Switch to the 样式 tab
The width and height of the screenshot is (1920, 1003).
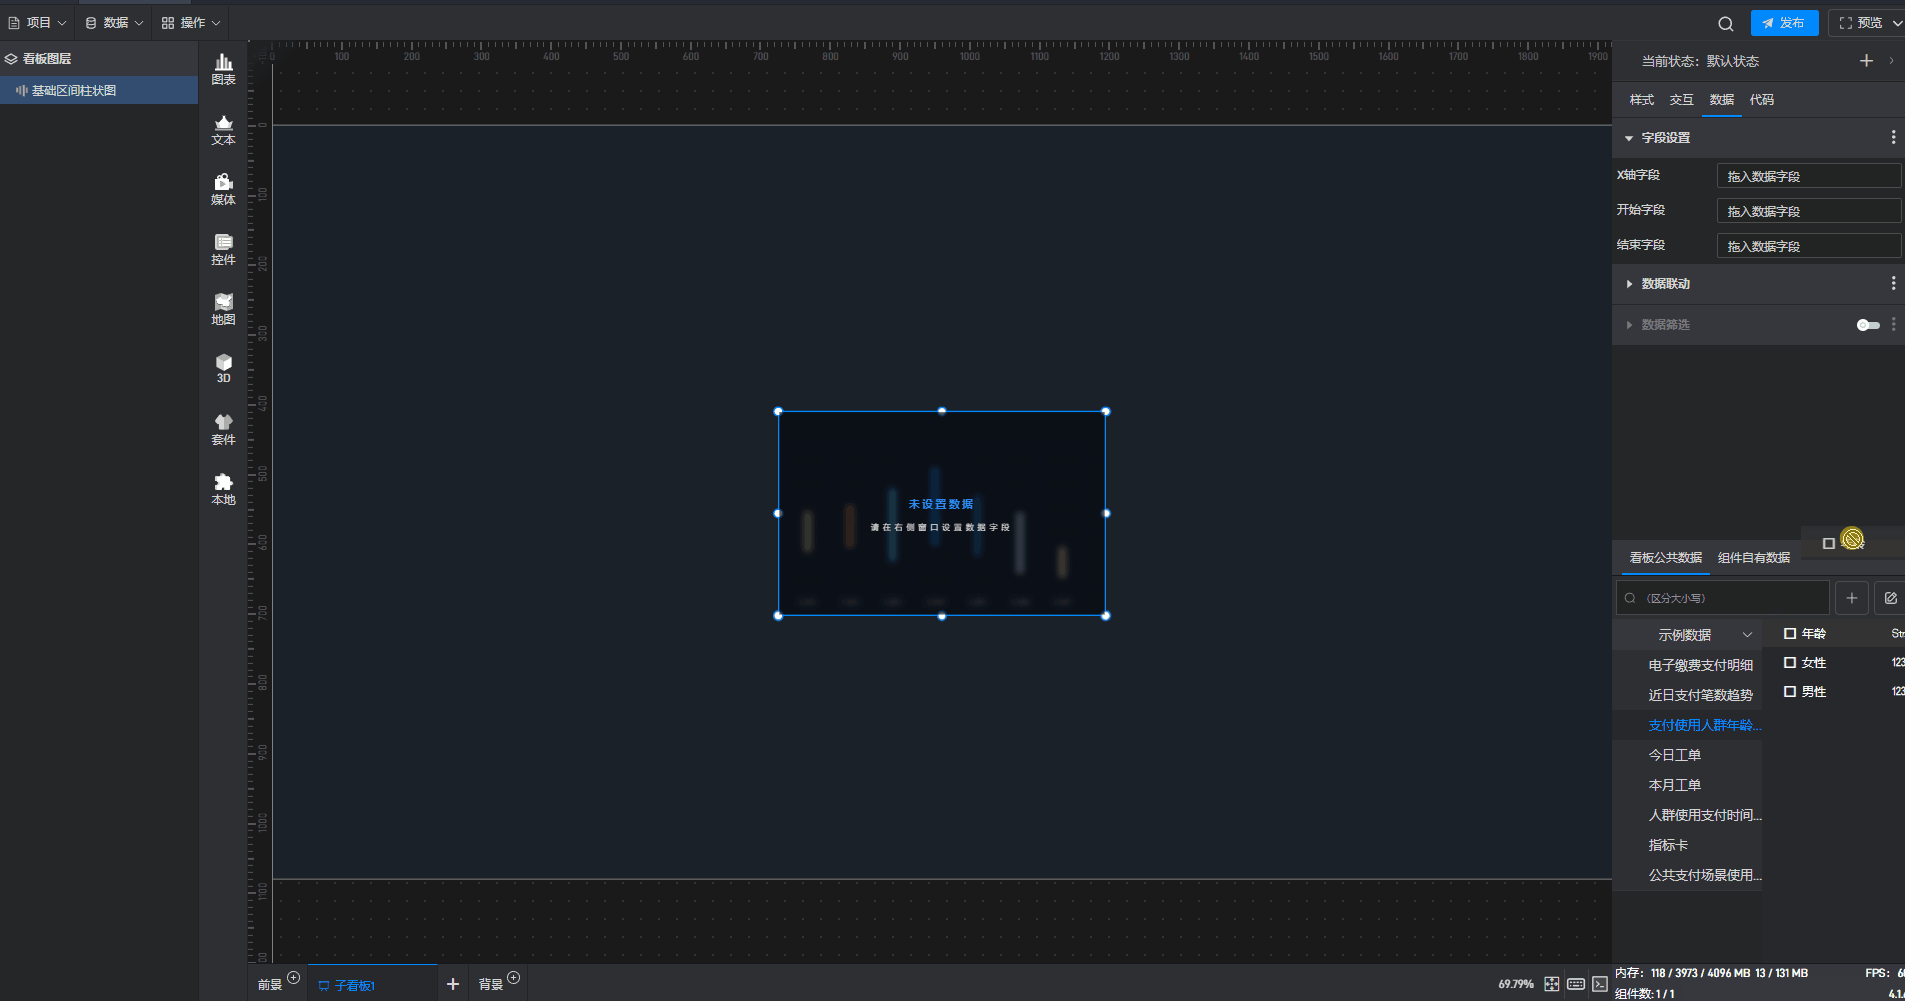tap(1641, 100)
